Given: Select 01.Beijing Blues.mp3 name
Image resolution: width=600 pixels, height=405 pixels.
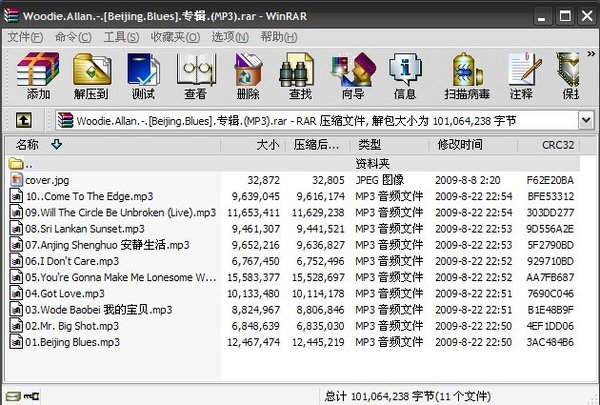Looking at the screenshot, I should click(72, 343).
